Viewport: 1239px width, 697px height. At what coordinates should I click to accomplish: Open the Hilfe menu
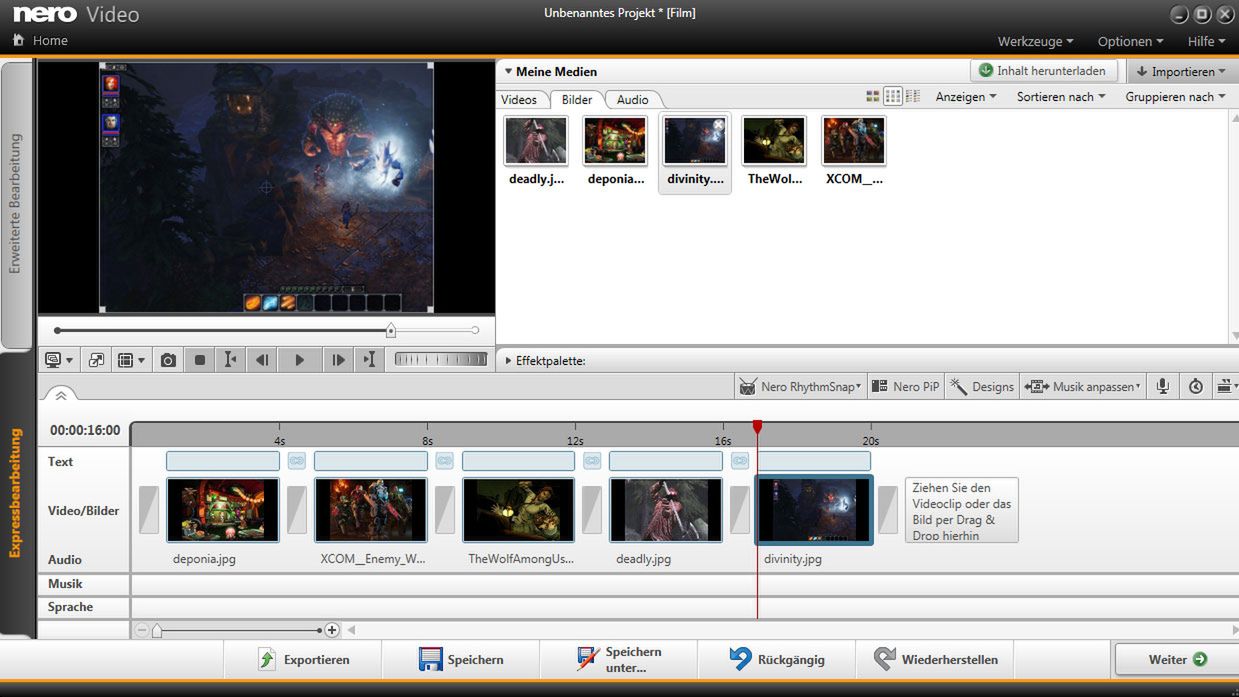(1206, 41)
